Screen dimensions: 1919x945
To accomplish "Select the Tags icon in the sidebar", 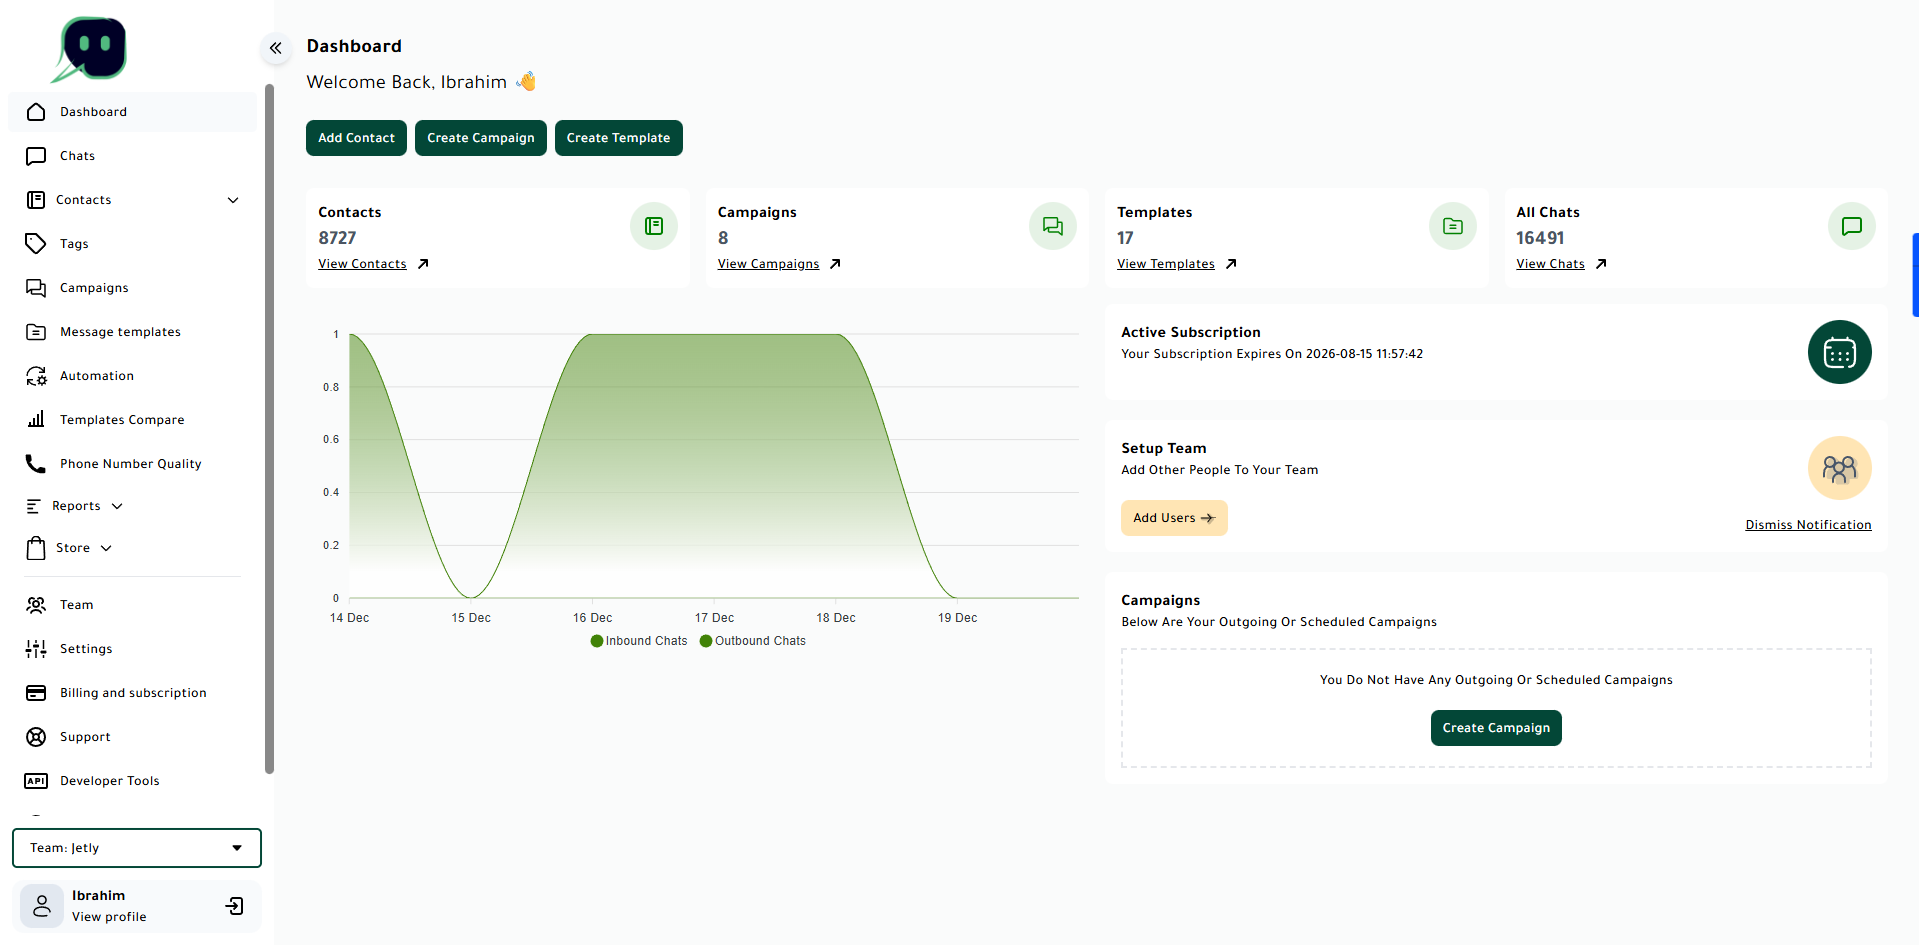I will pos(36,243).
